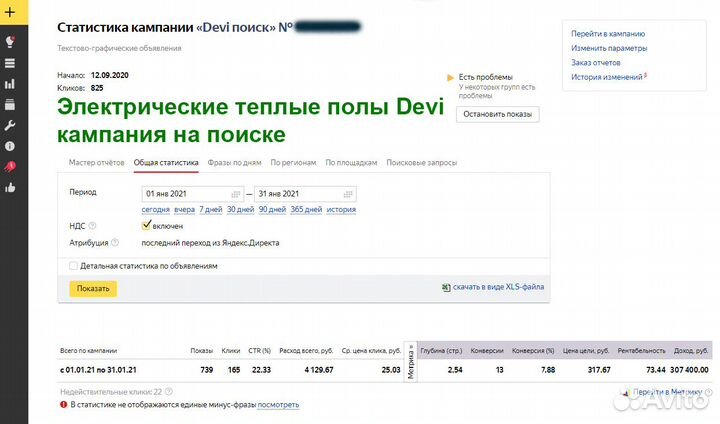Click the Остановить показы button
The width and height of the screenshot is (720, 424).
pos(497,114)
